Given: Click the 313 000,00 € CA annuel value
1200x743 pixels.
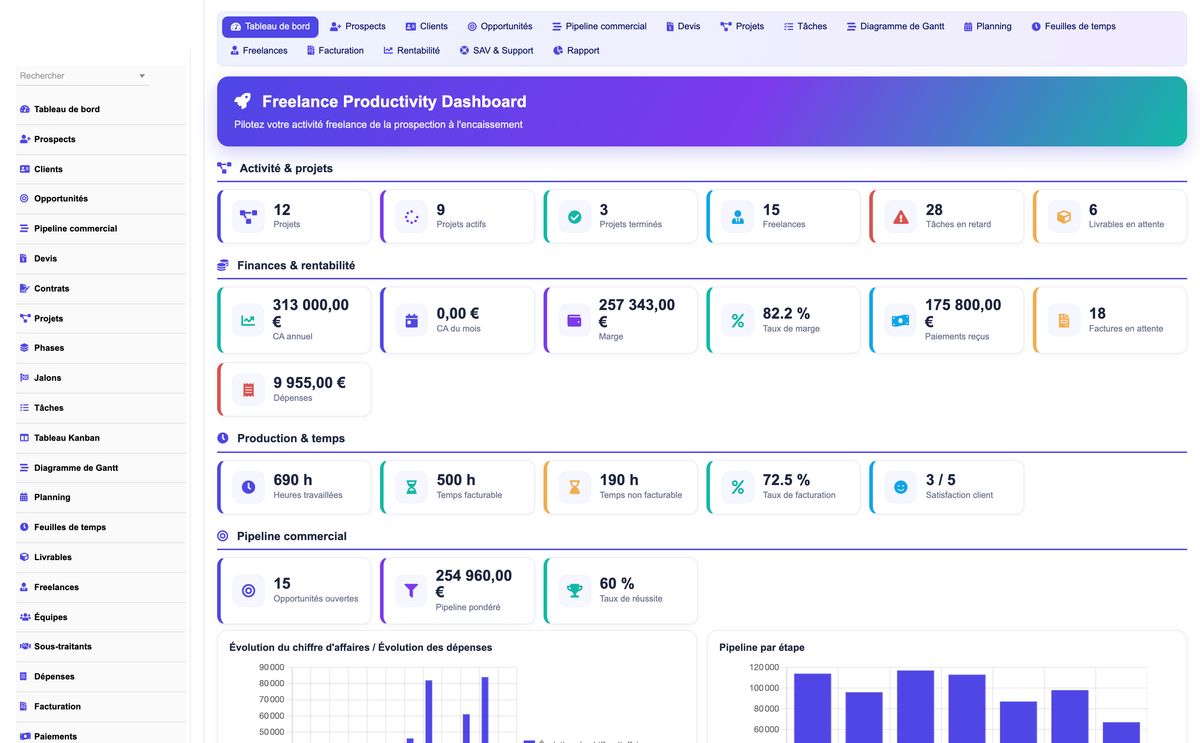Looking at the screenshot, I should pyautogui.click(x=311, y=313).
